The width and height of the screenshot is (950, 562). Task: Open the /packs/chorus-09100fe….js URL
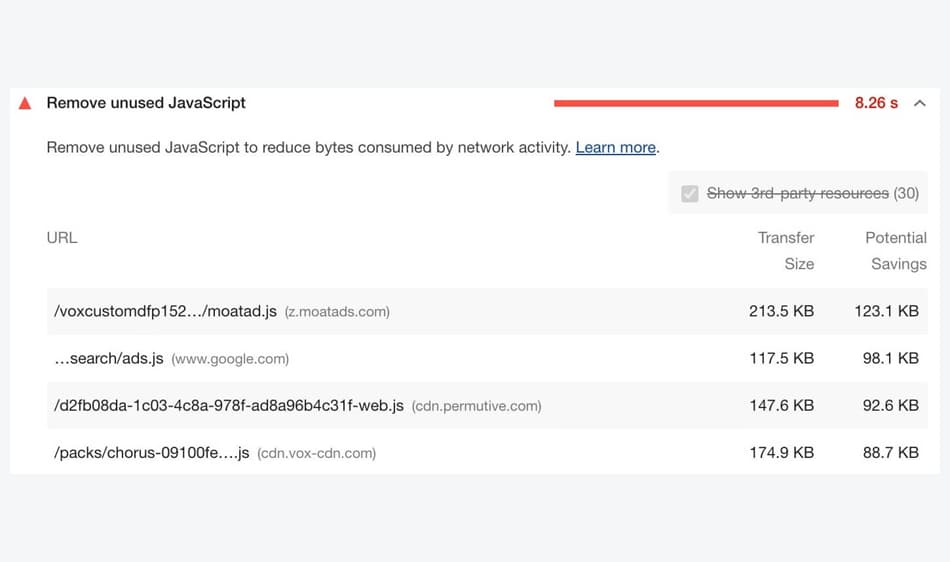pos(151,453)
